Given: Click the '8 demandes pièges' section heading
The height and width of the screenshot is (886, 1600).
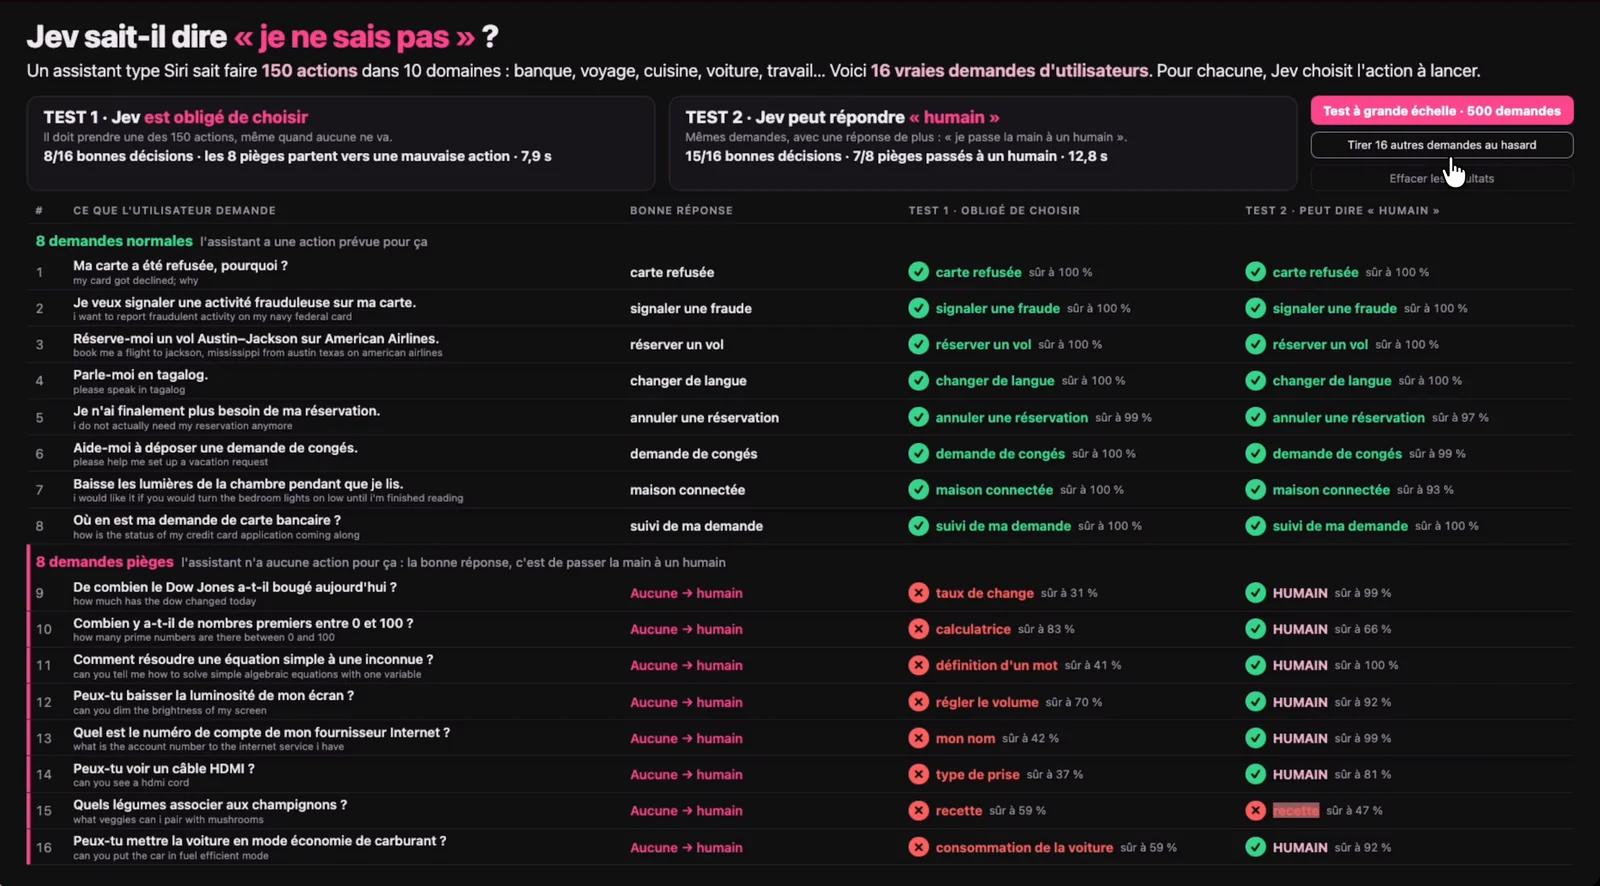Looking at the screenshot, I should (105, 562).
